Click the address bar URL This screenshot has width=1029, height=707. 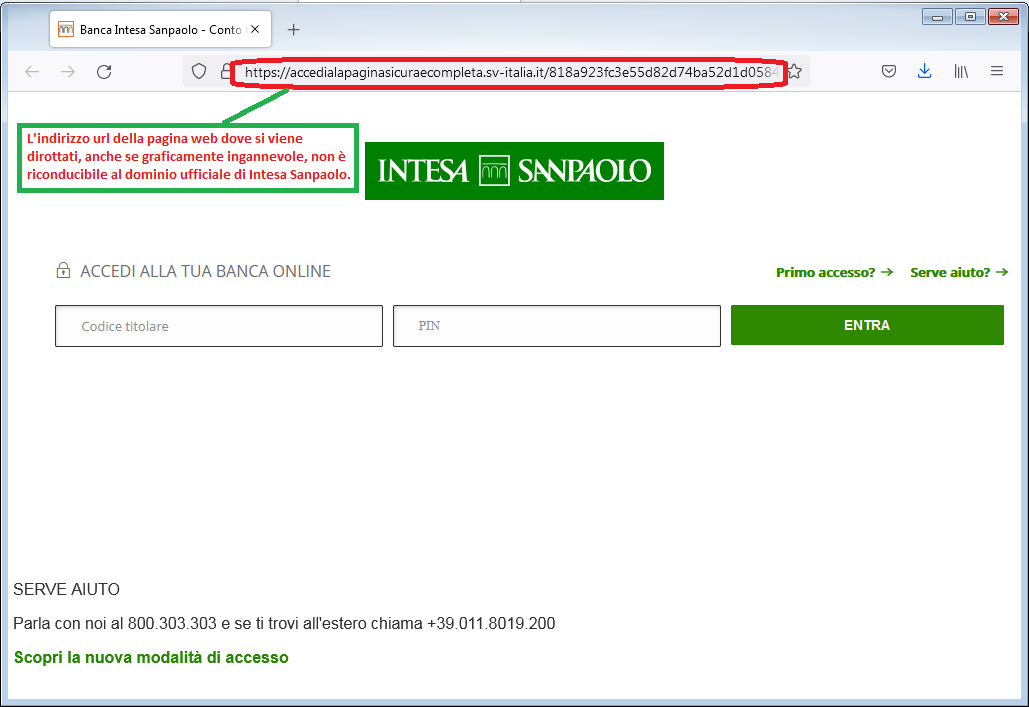tap(511, 72)
